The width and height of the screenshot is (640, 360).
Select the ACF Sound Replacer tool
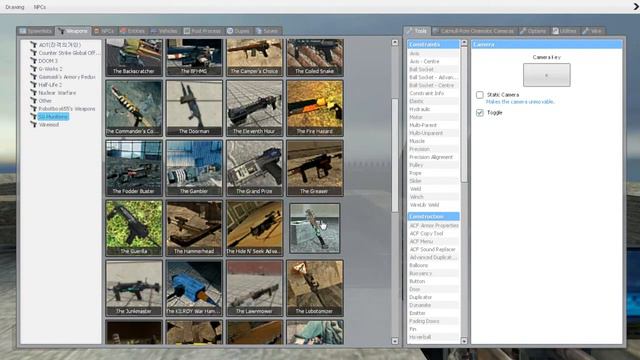point(433,249)
